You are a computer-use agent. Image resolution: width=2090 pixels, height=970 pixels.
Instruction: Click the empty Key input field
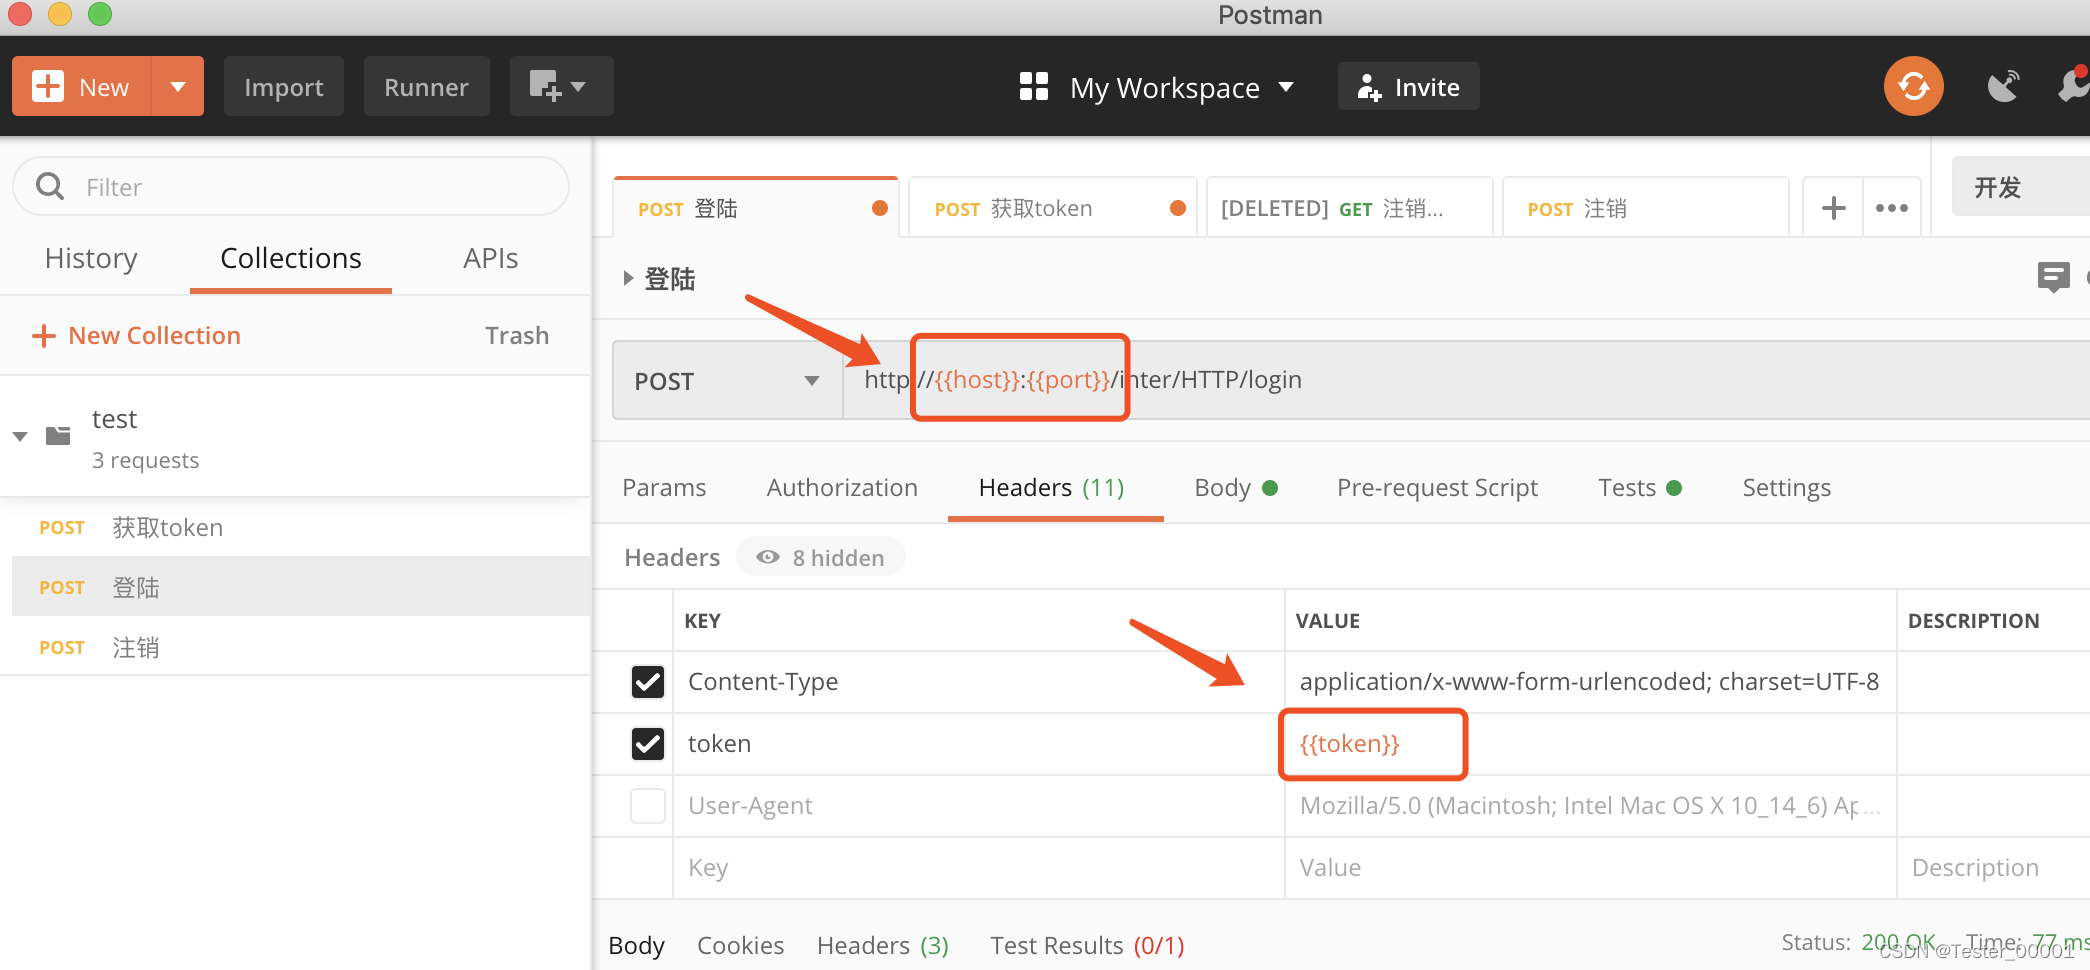click(x=979, y=868)
